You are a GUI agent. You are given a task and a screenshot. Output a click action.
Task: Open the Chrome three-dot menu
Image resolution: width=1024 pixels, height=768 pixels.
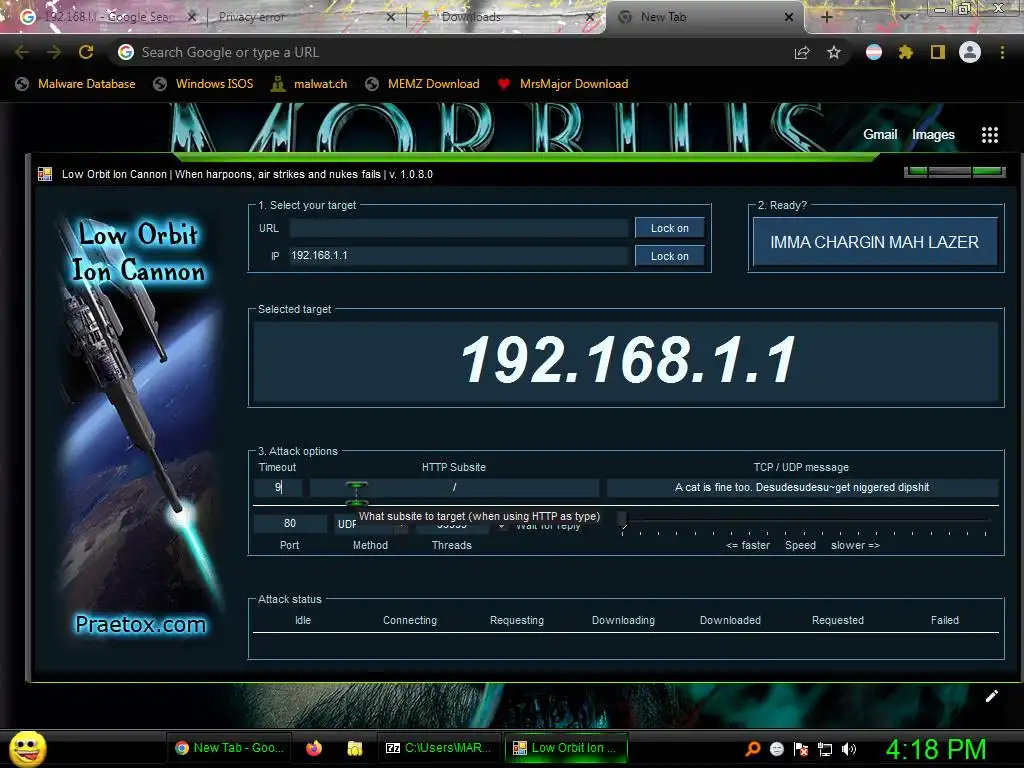click(1002, 52)
